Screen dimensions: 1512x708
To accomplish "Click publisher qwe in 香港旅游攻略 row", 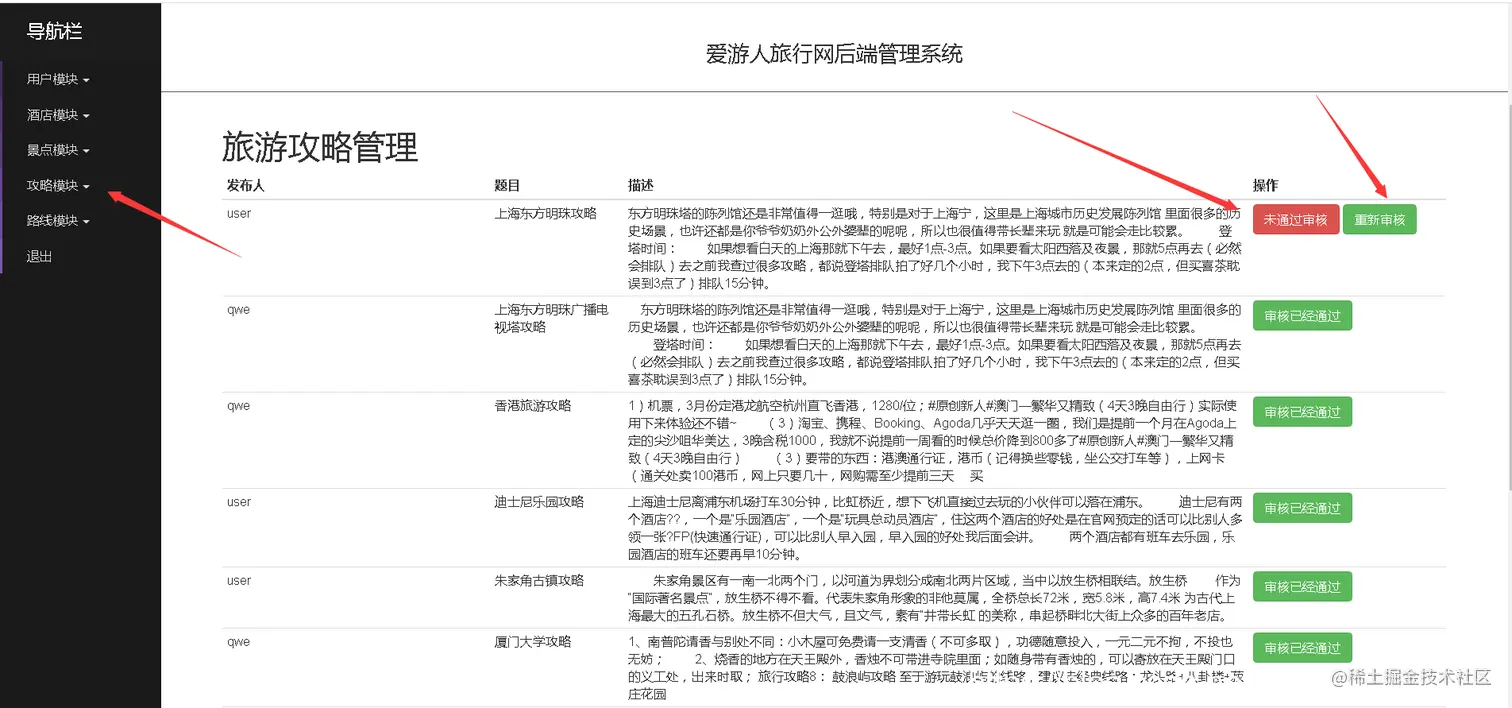I will 238,406.
